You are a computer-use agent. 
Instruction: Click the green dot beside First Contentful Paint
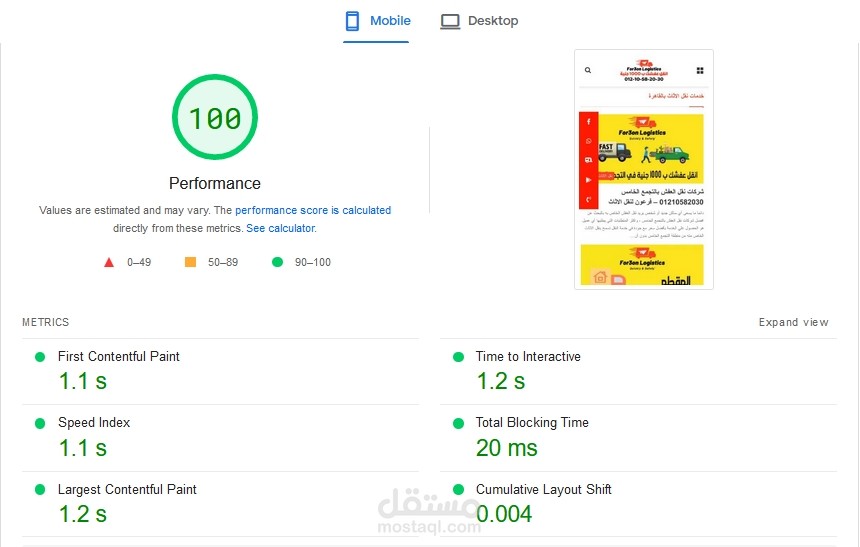click(40, 357)
